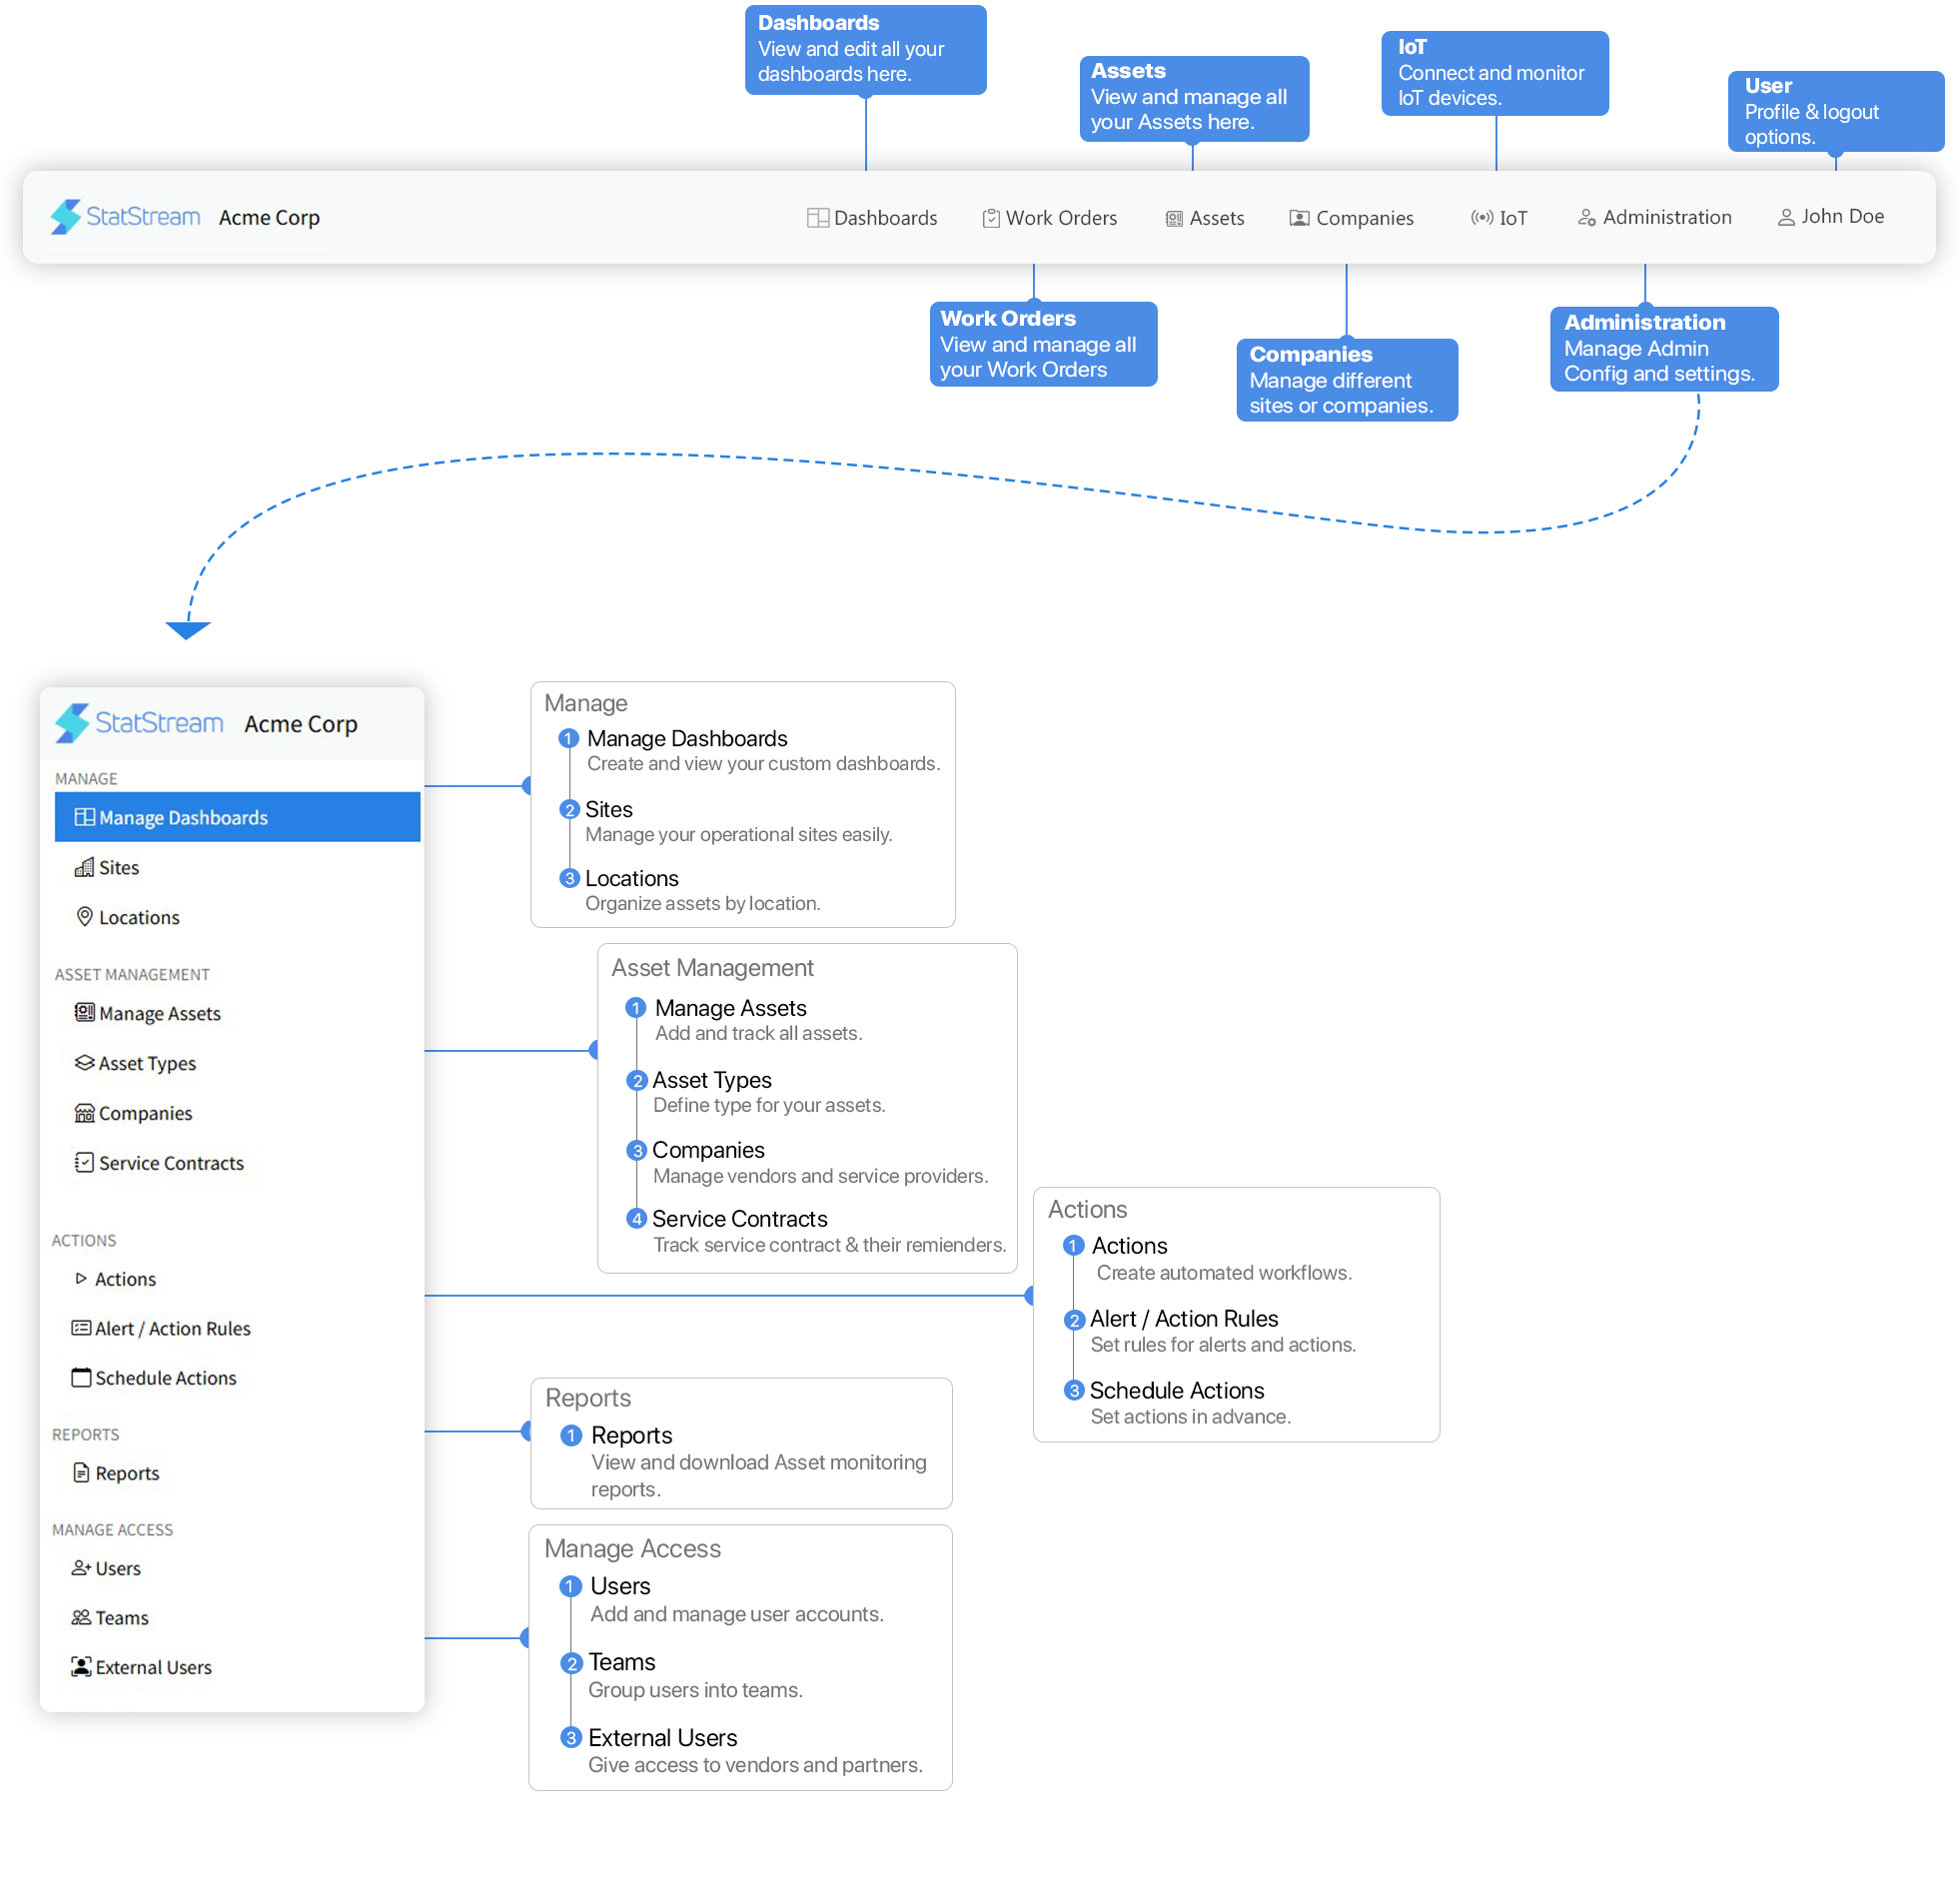
Task: Open the Administration menu in navbar
Action: tap(1666, 217)
